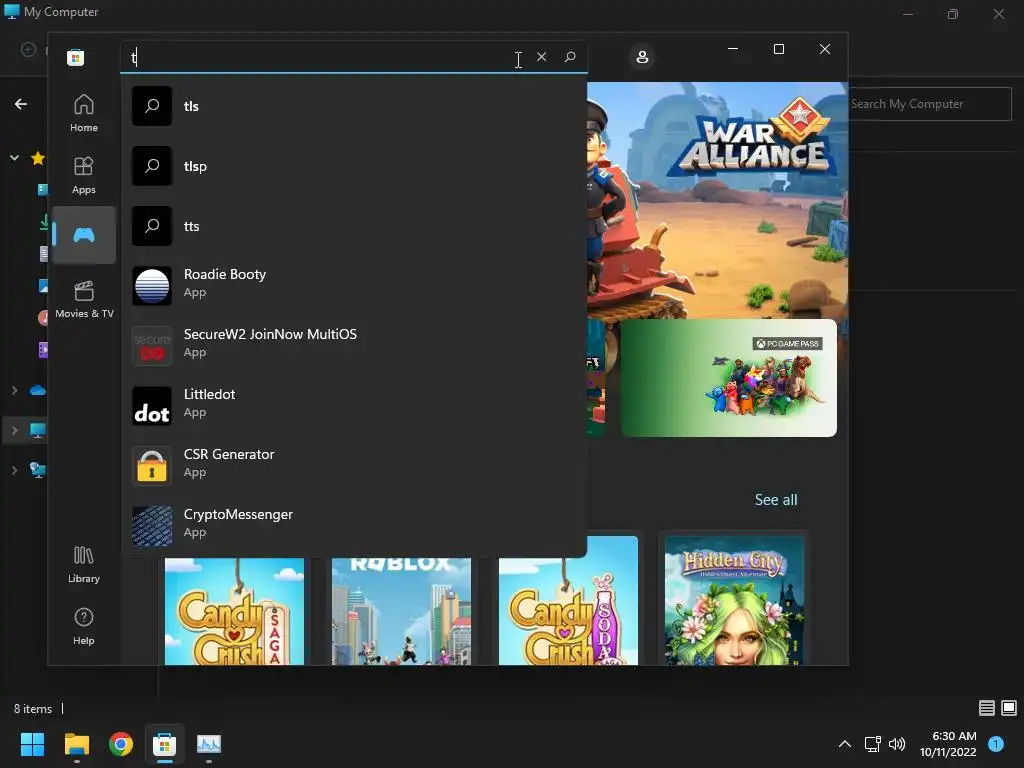
Task: Open the performance monitor taskbar app
Action: (x=209, y=744)
